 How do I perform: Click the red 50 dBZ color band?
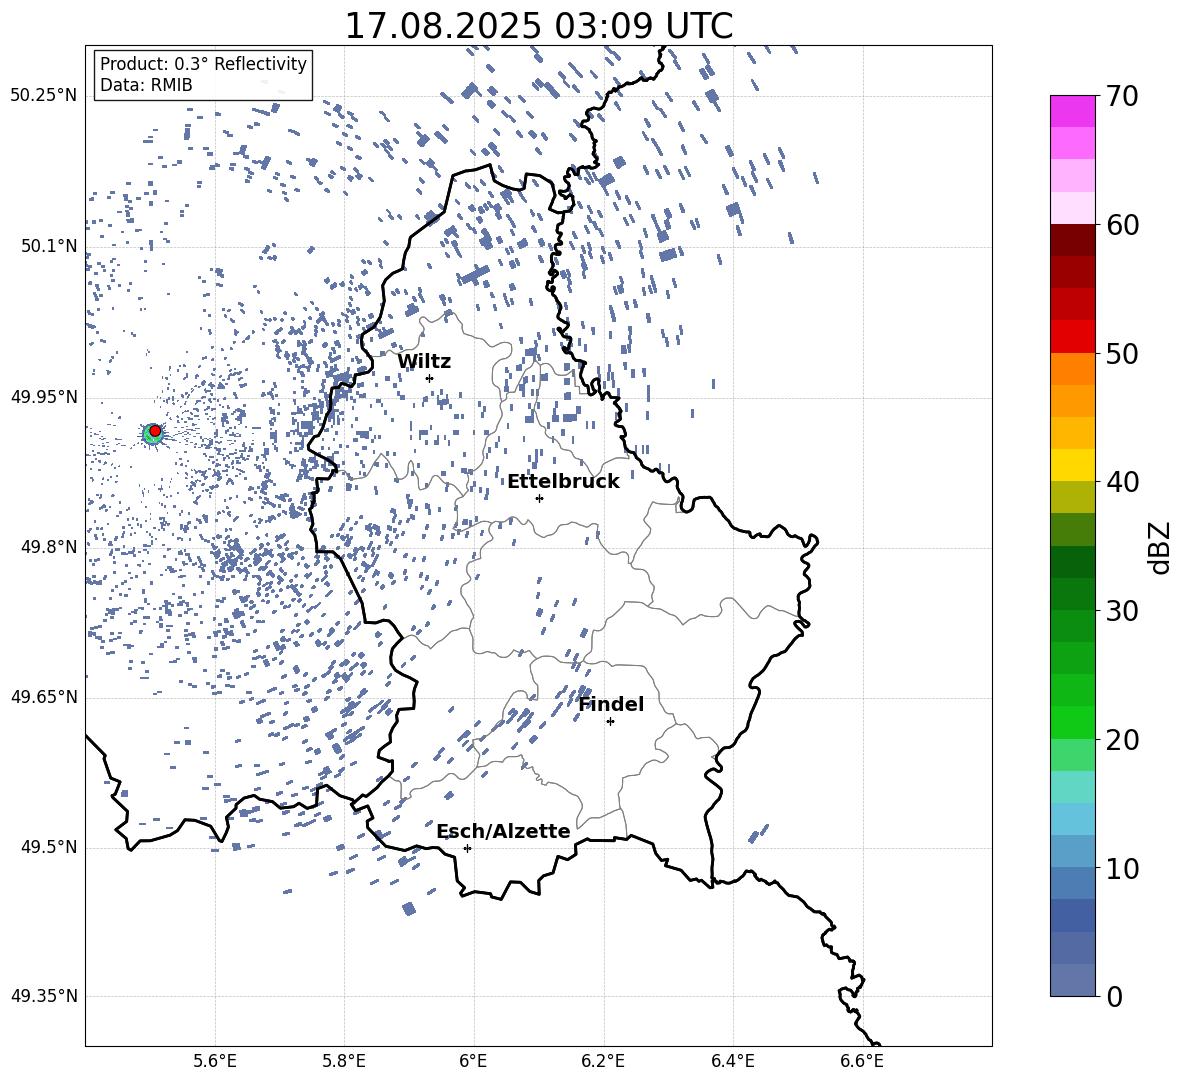1072,337
